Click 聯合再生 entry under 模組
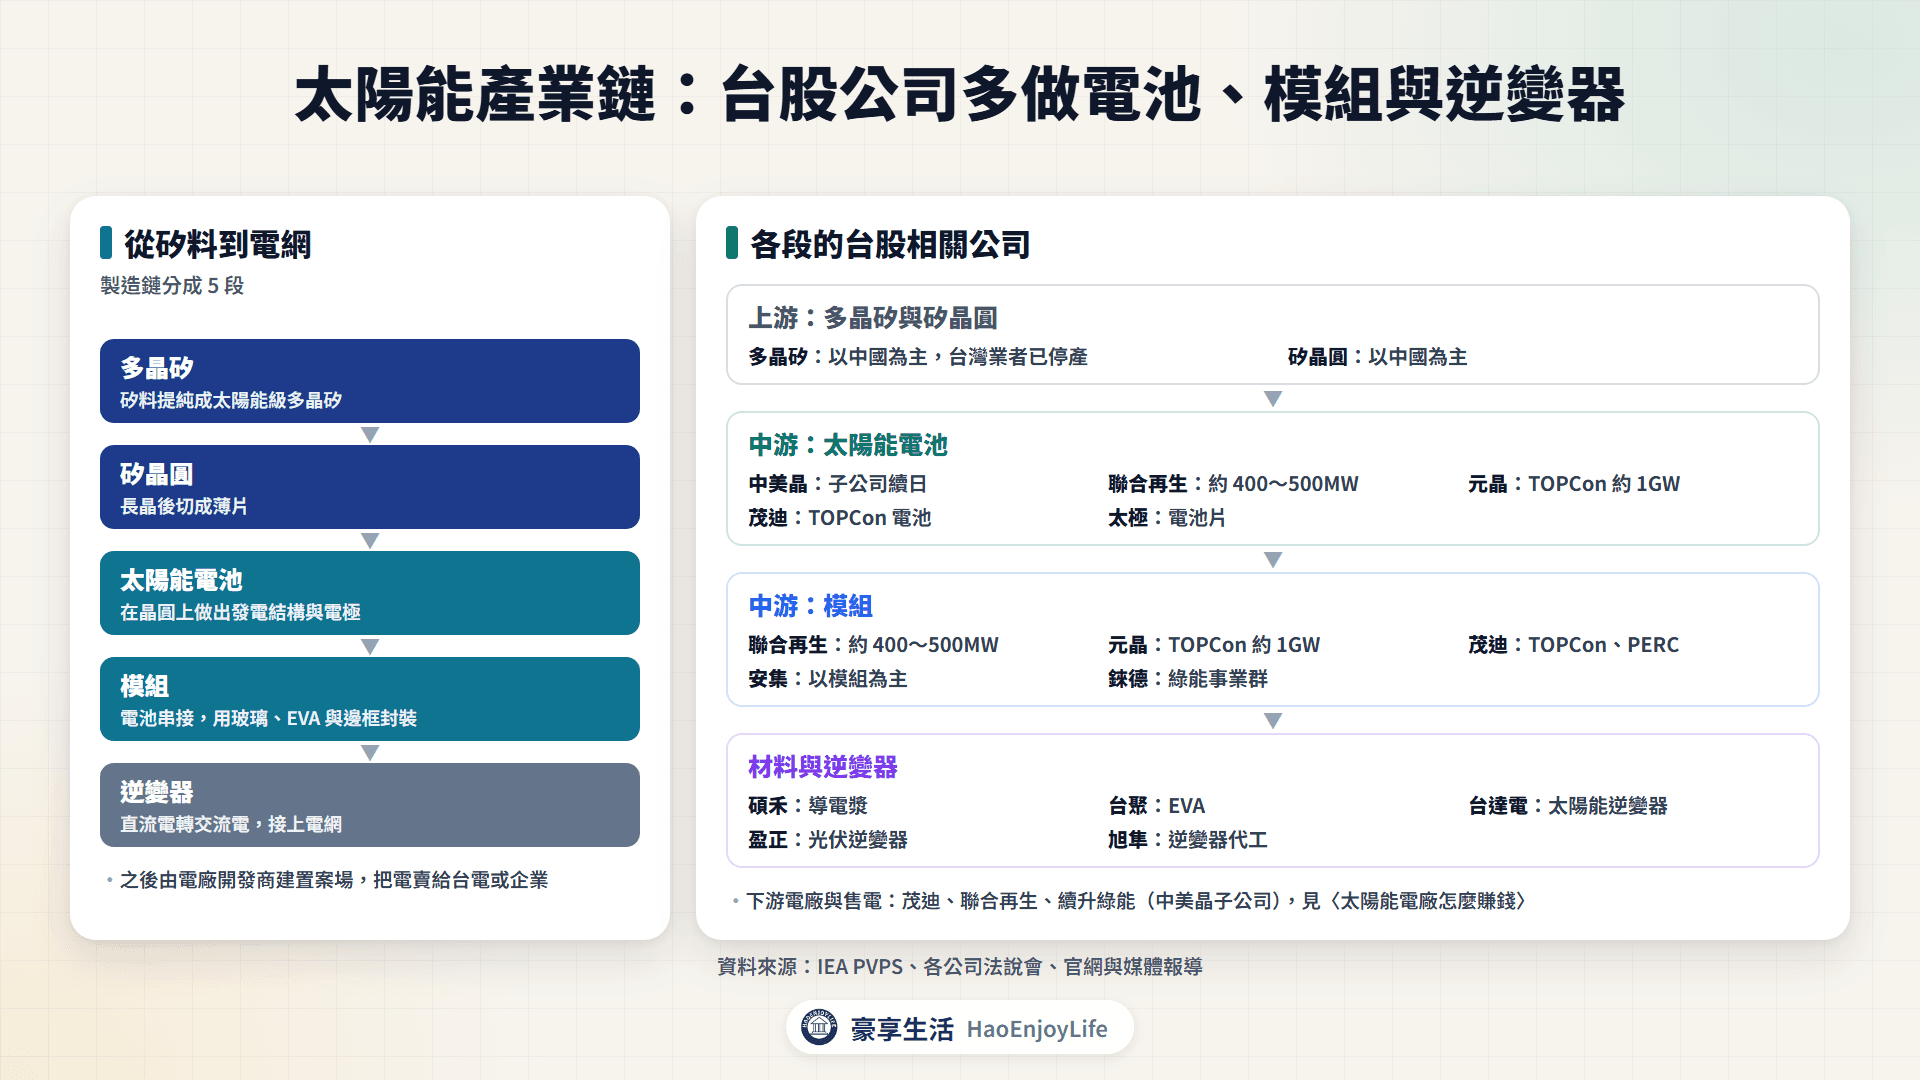This screenshot has width=1920, height=1080. tap(873, 645)
